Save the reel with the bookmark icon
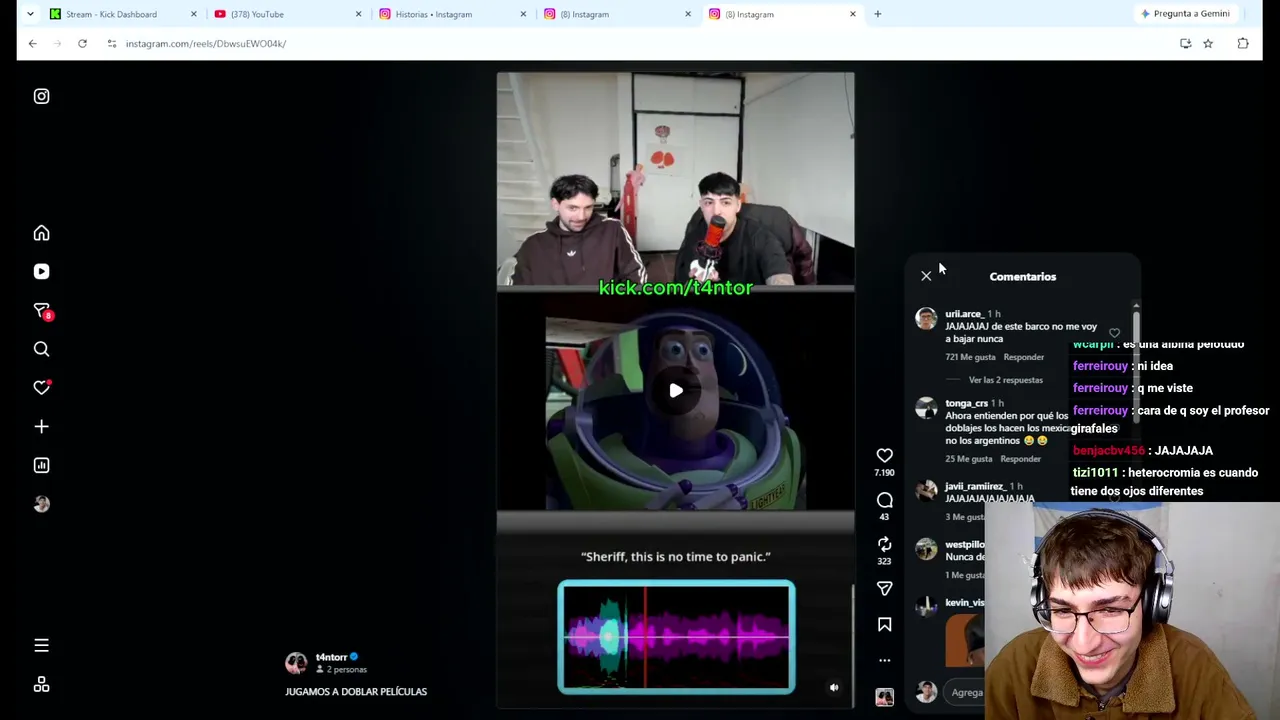This screenshot has height=720, width=1280. [x=884, y=625]
